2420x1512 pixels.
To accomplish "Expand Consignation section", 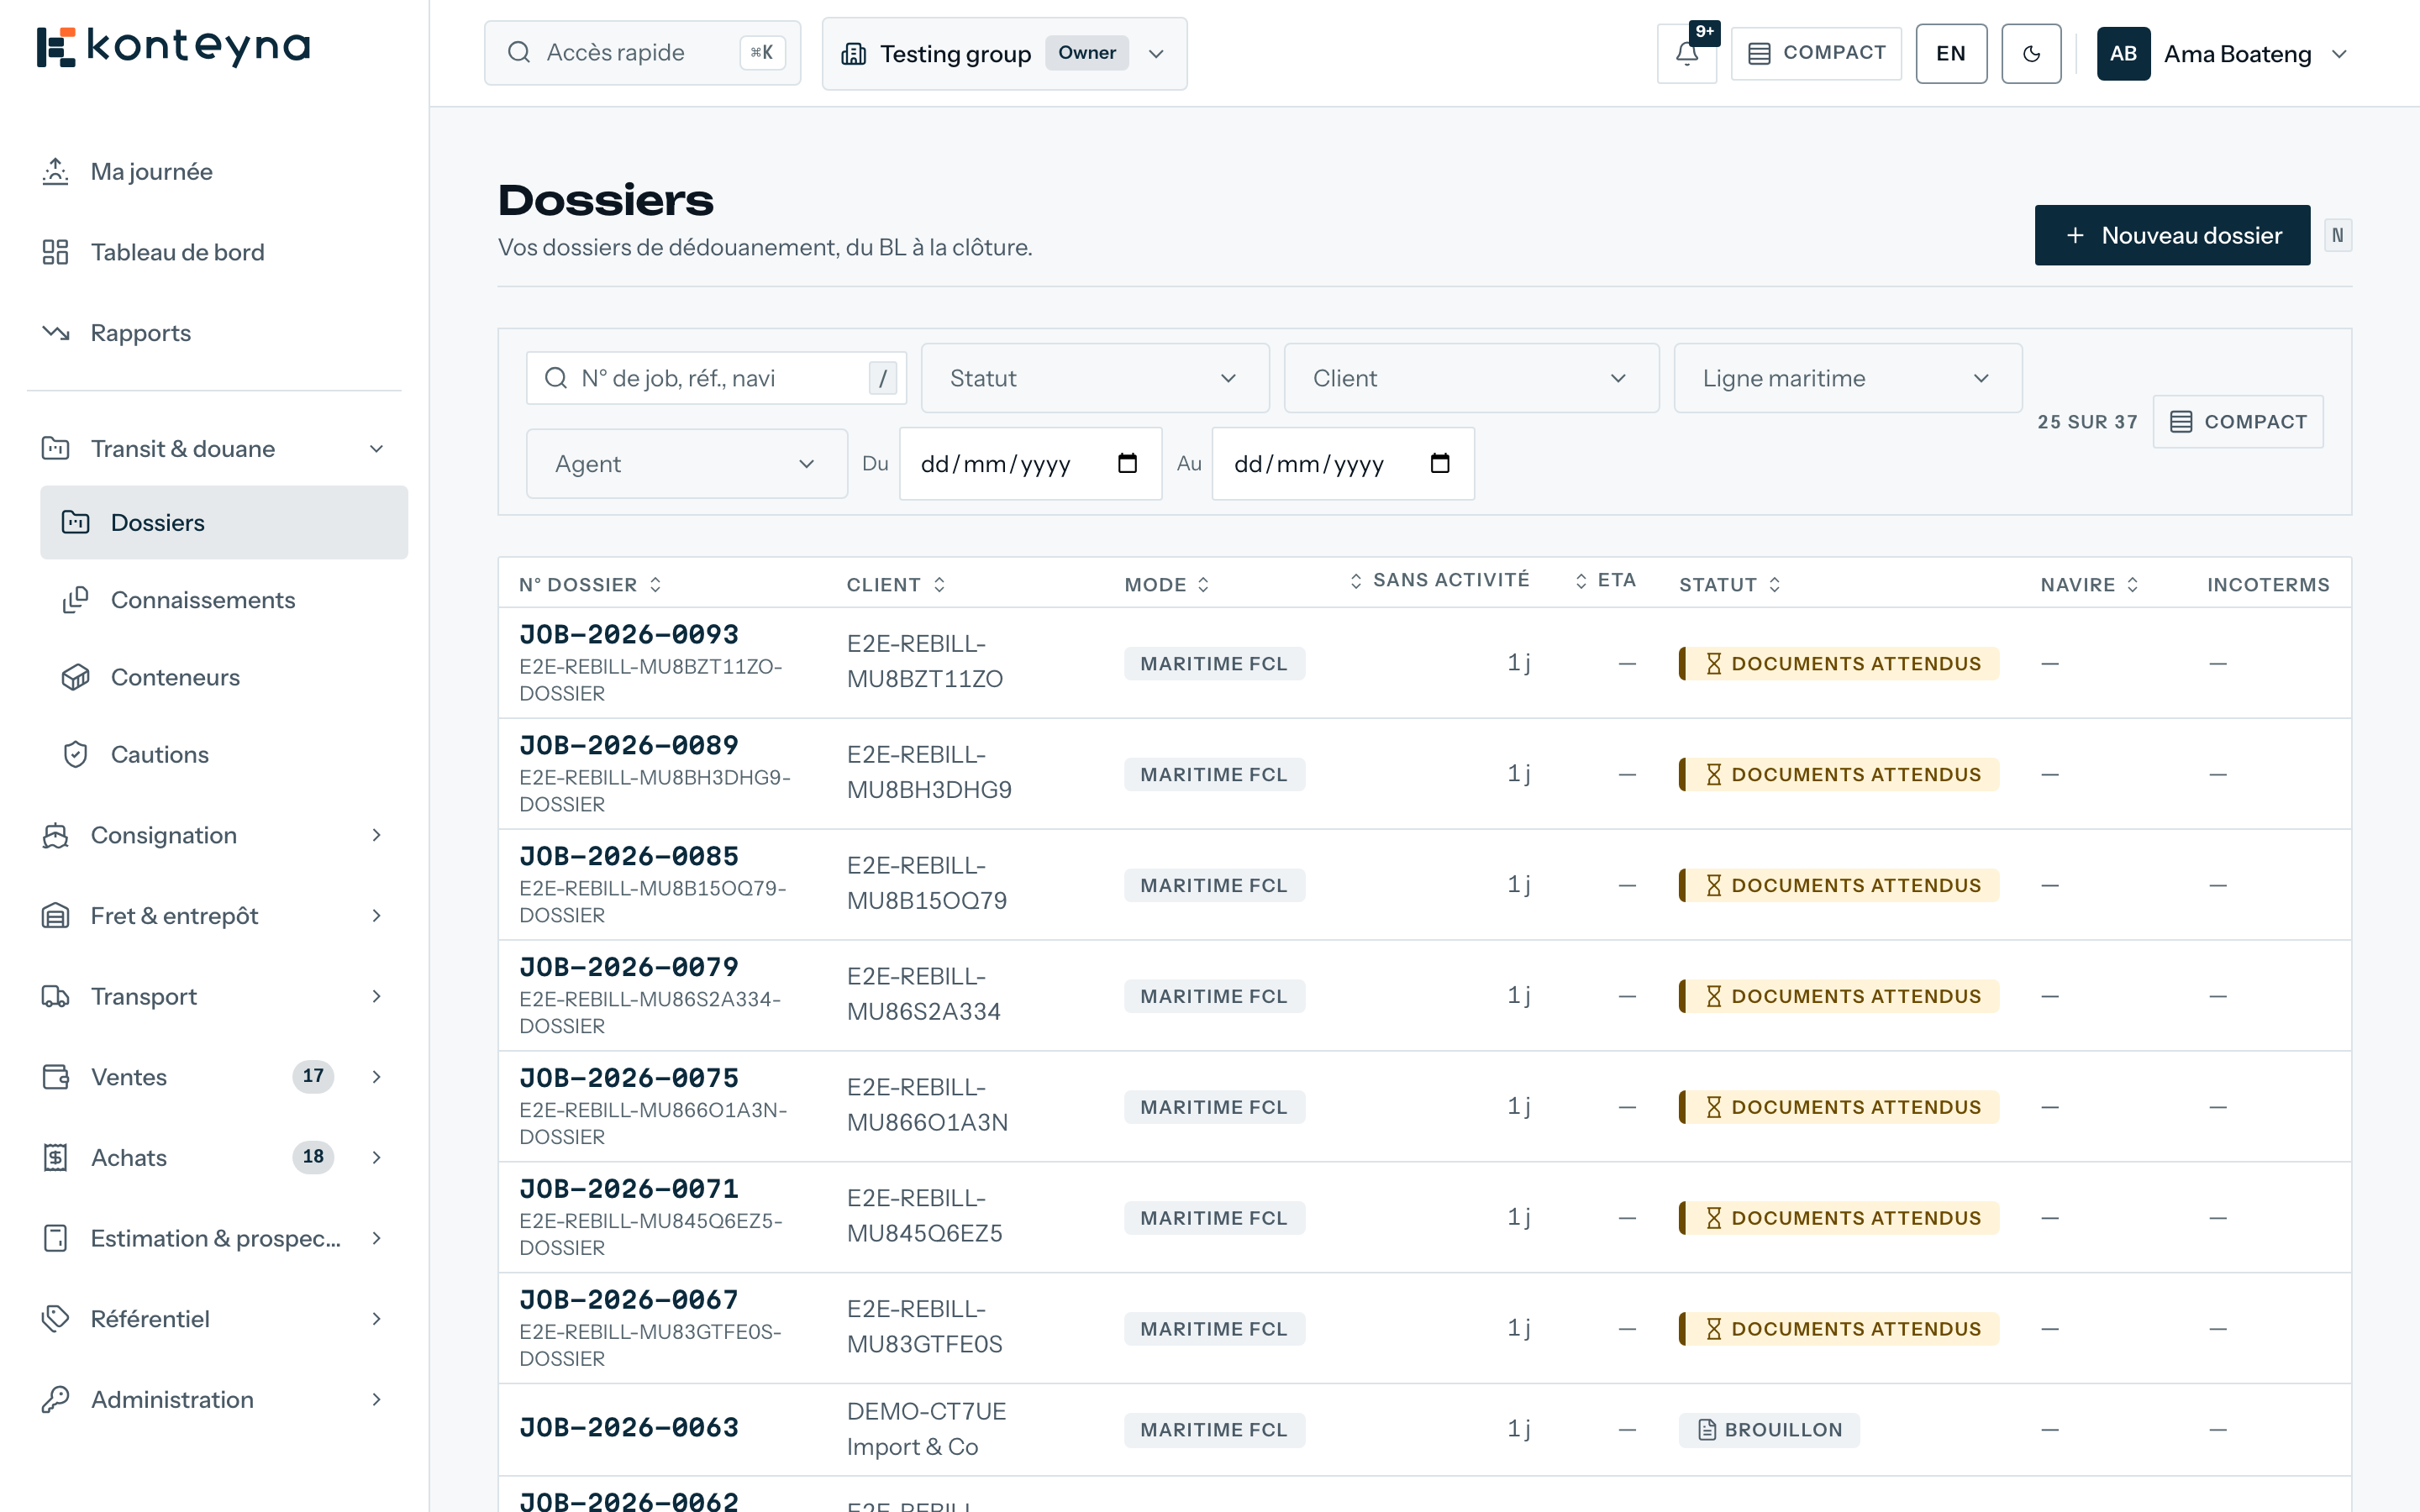I will coord(376,835).
